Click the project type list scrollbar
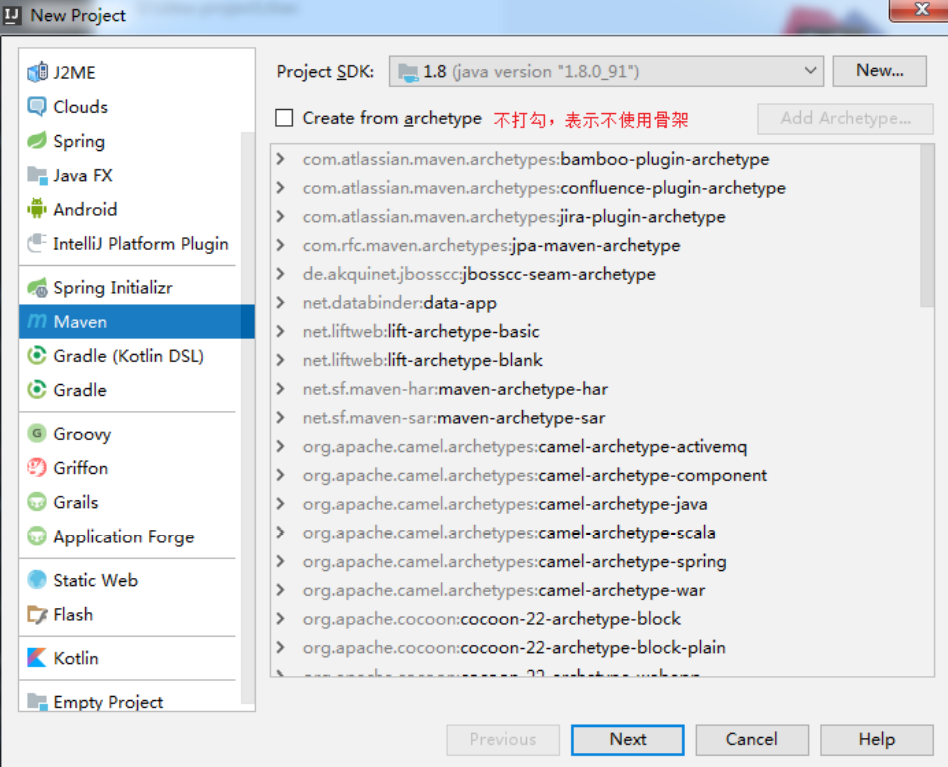The image size is (948, 767). (248, 417)
